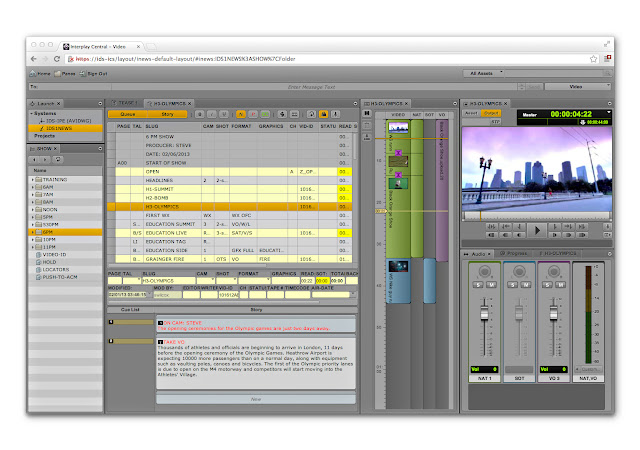Open the Custom audio meter dropdown

(x=588, y=369)
